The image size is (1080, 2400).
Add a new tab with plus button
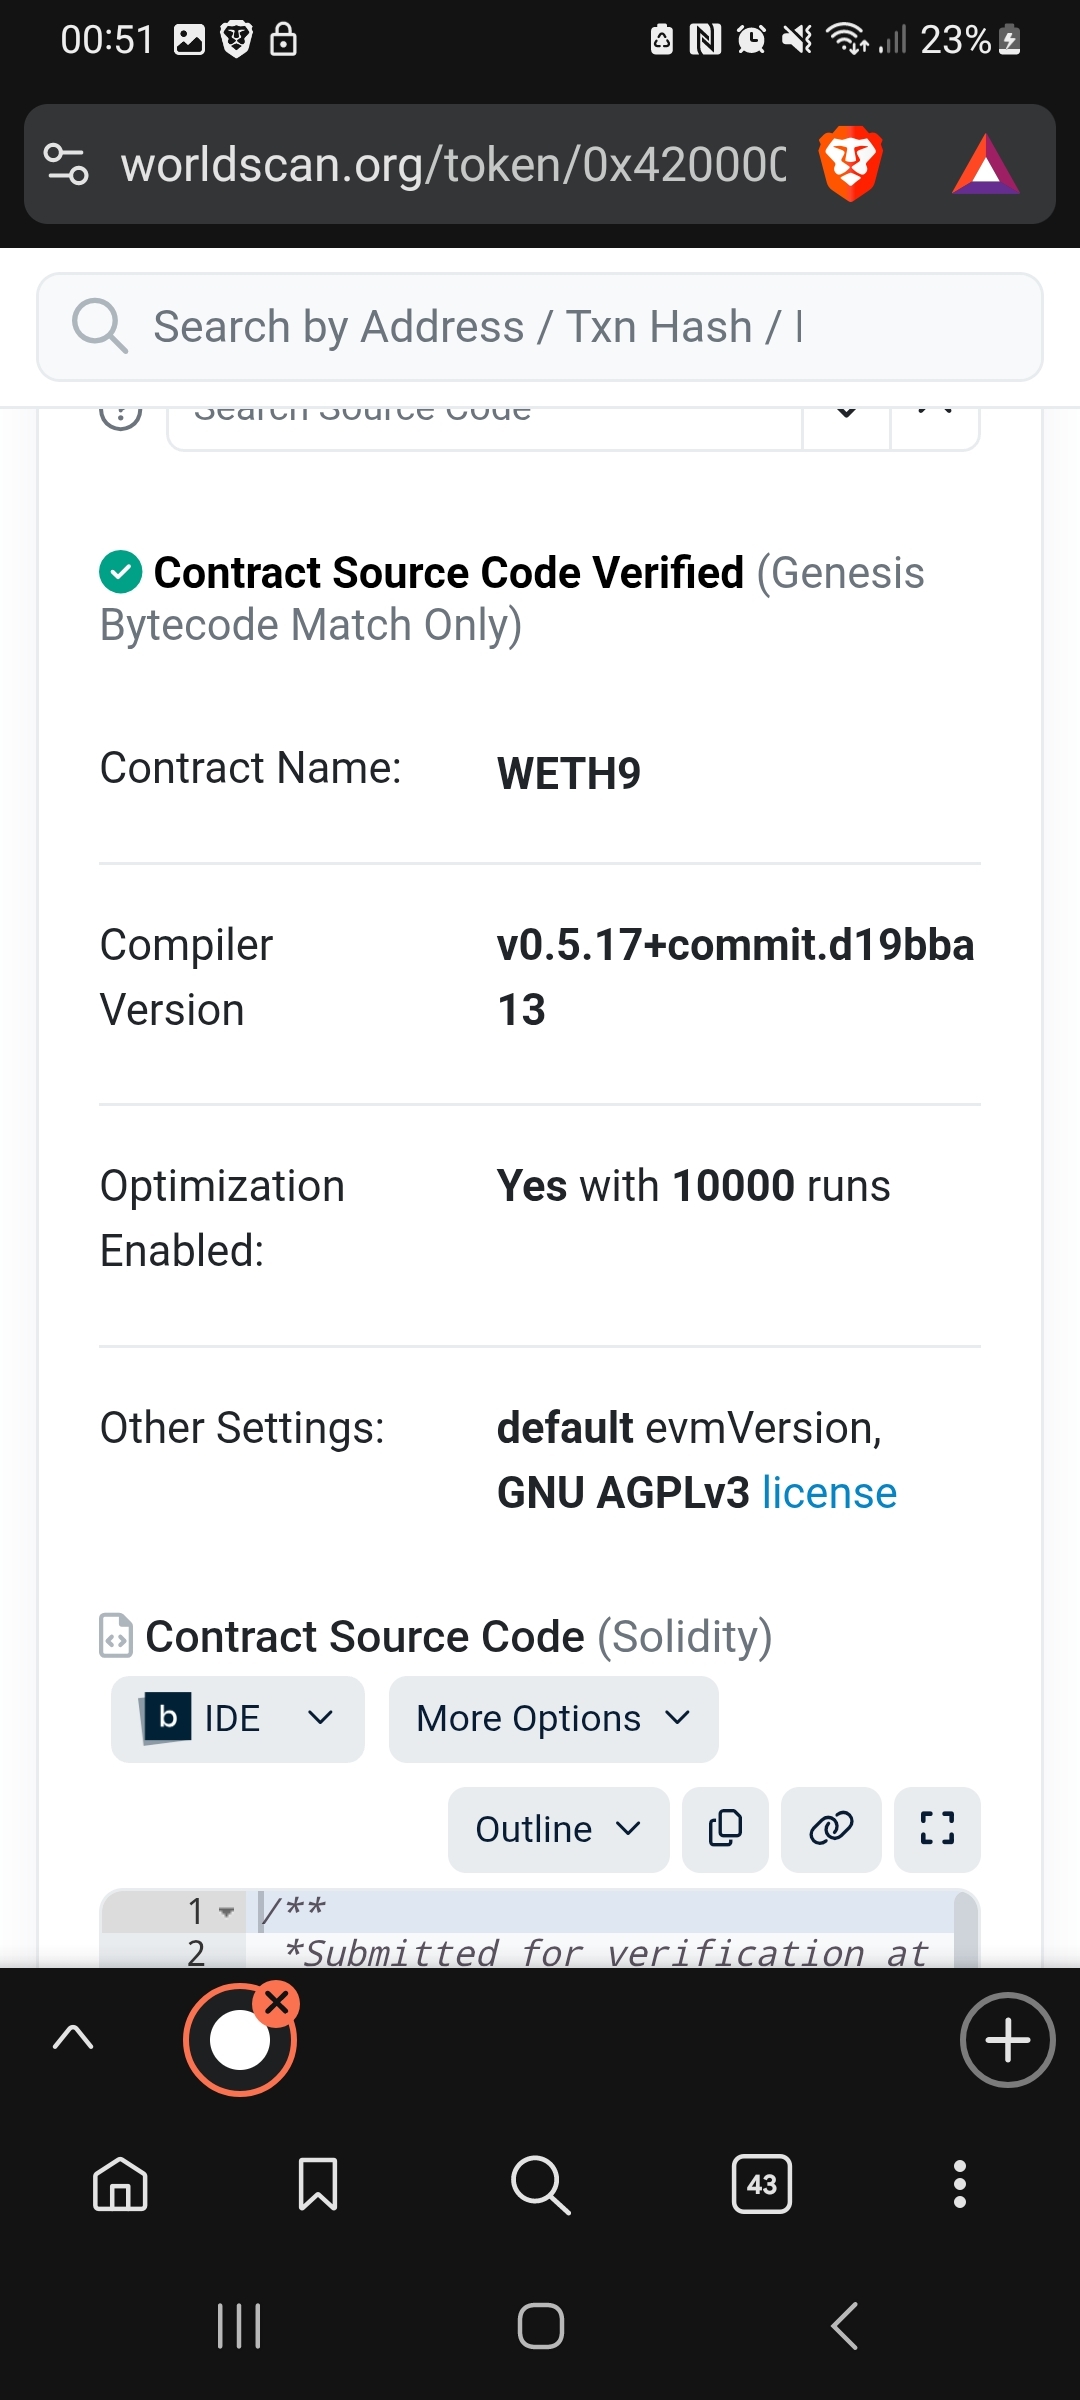click(1007, 2040)
